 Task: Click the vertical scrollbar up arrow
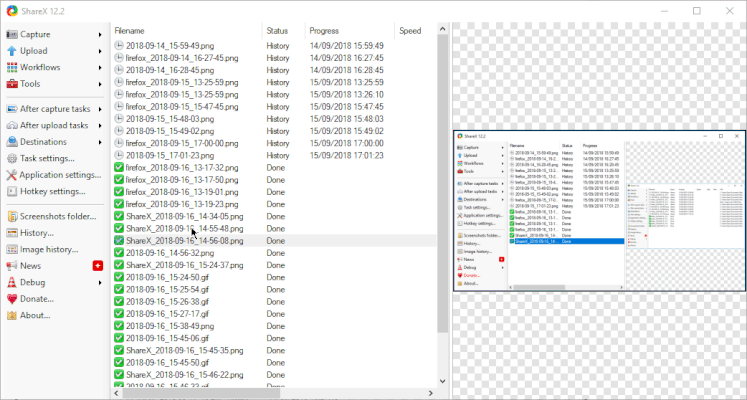coord(443,29)
